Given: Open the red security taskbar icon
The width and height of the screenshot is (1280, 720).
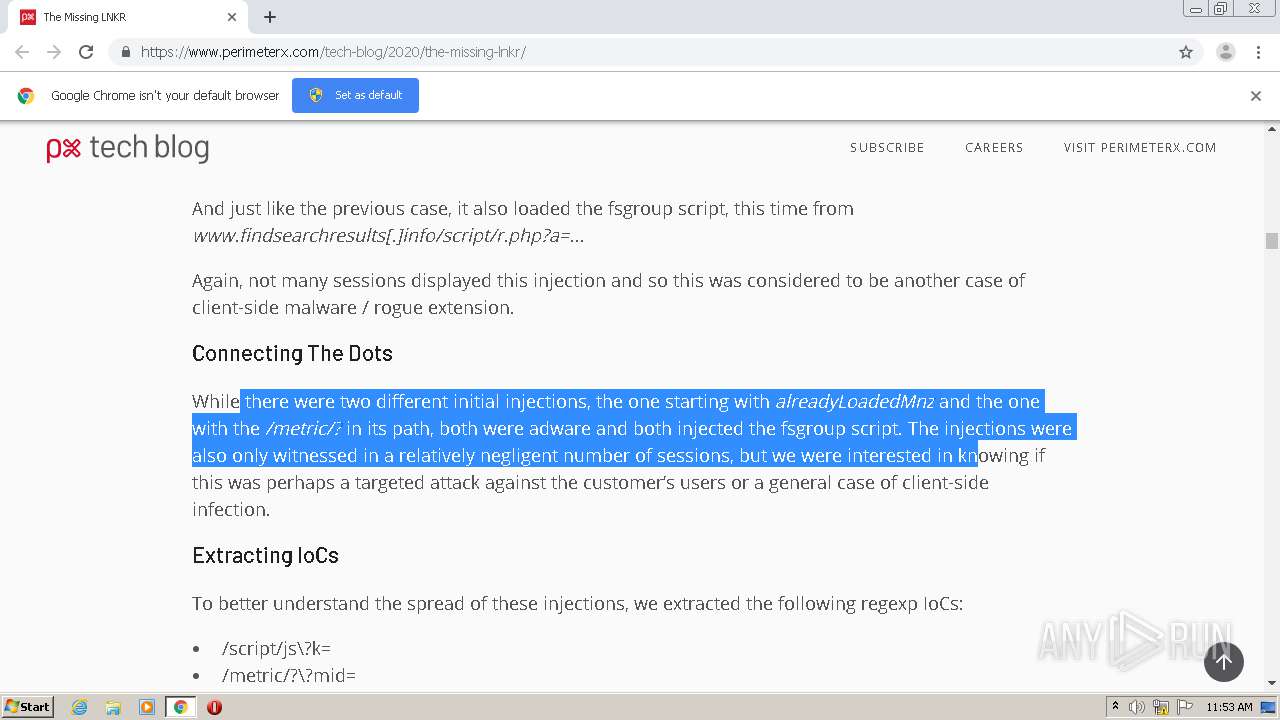Looking at the screenshot, I should (214, 707).
